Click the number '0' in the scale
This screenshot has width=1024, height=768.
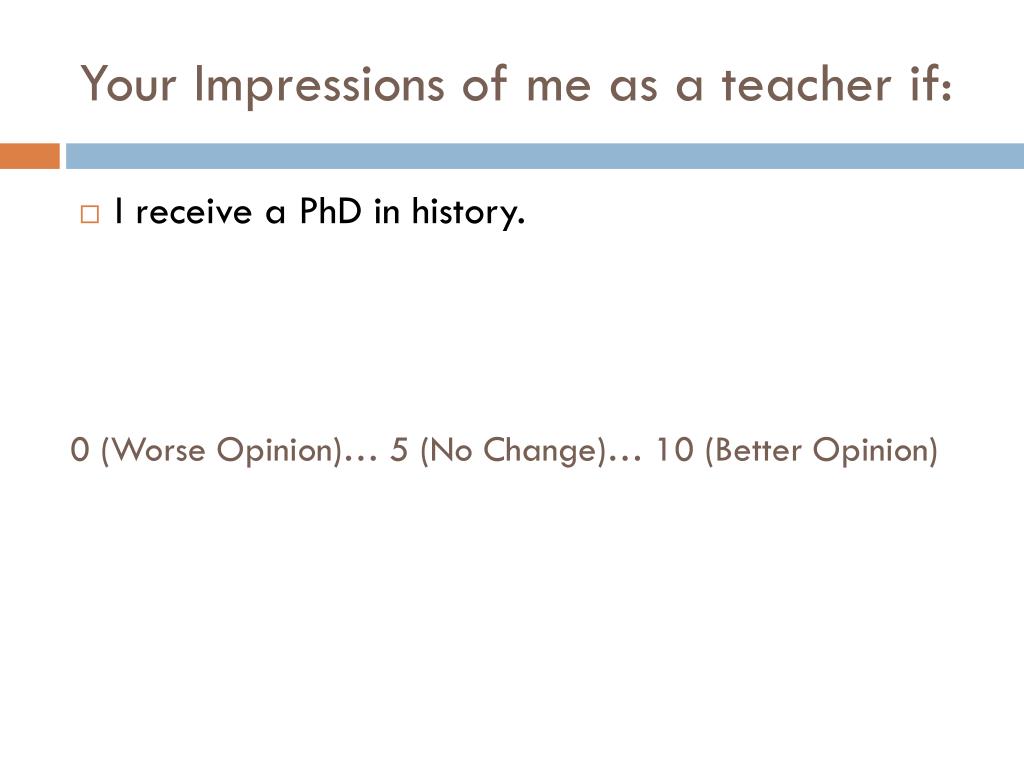coord(80,450)
